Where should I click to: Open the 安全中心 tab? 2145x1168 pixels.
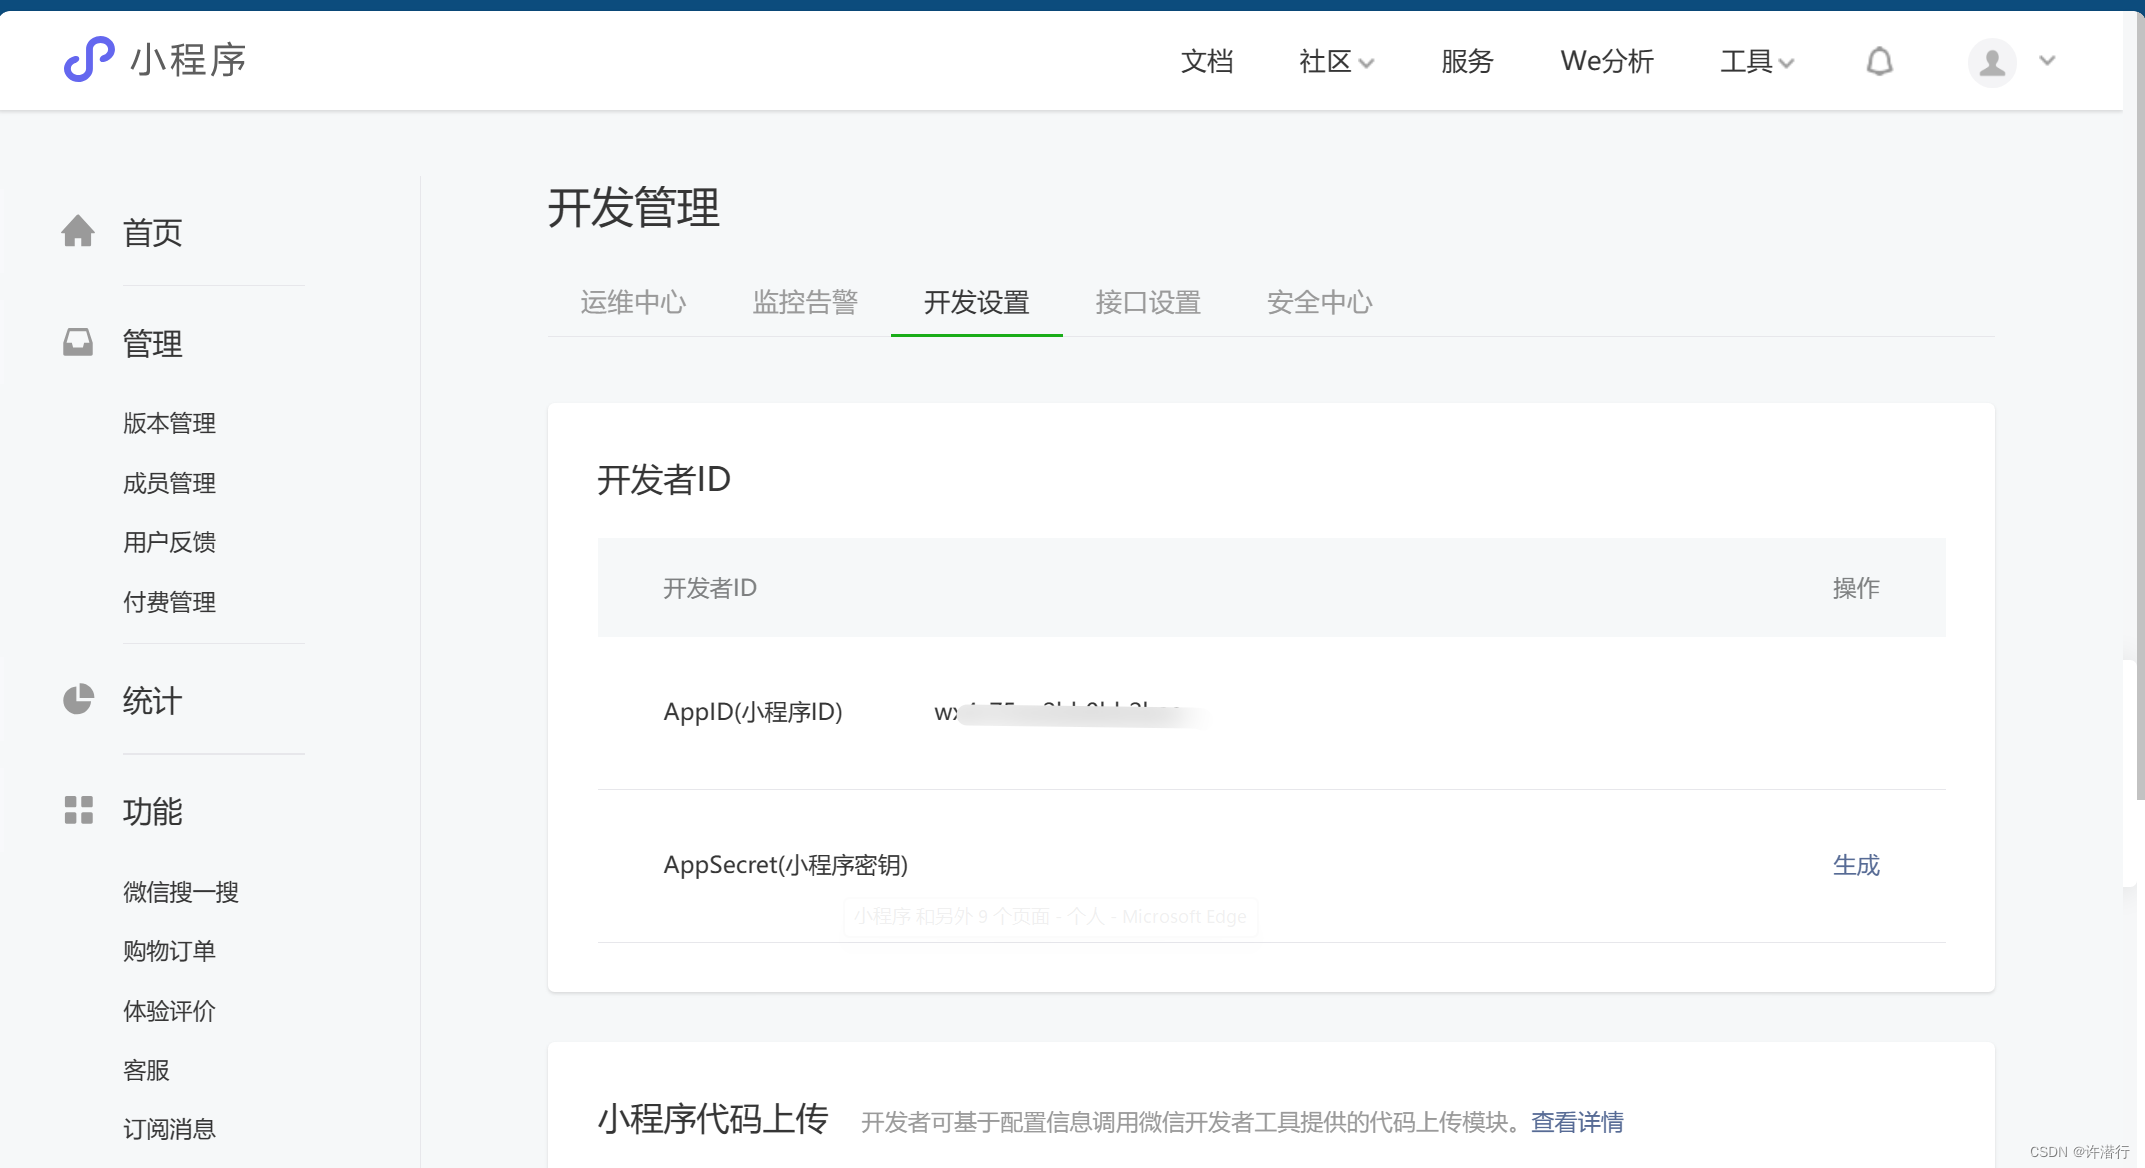(x=1319, y=302)
